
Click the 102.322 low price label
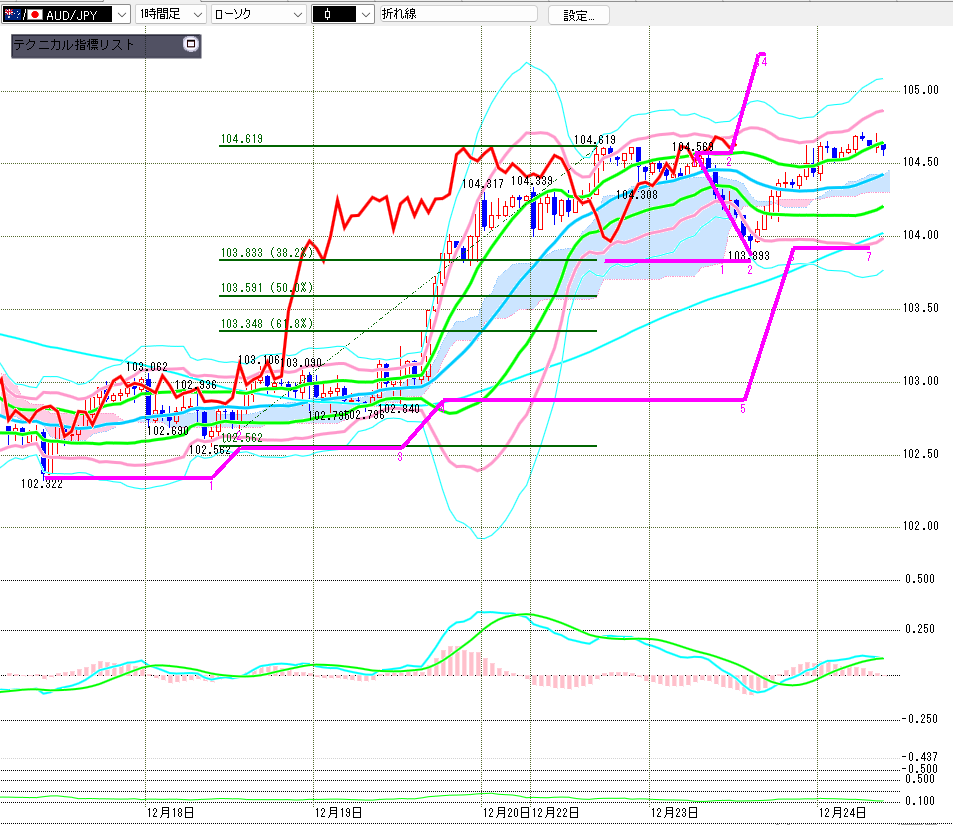tap(40, 484)
